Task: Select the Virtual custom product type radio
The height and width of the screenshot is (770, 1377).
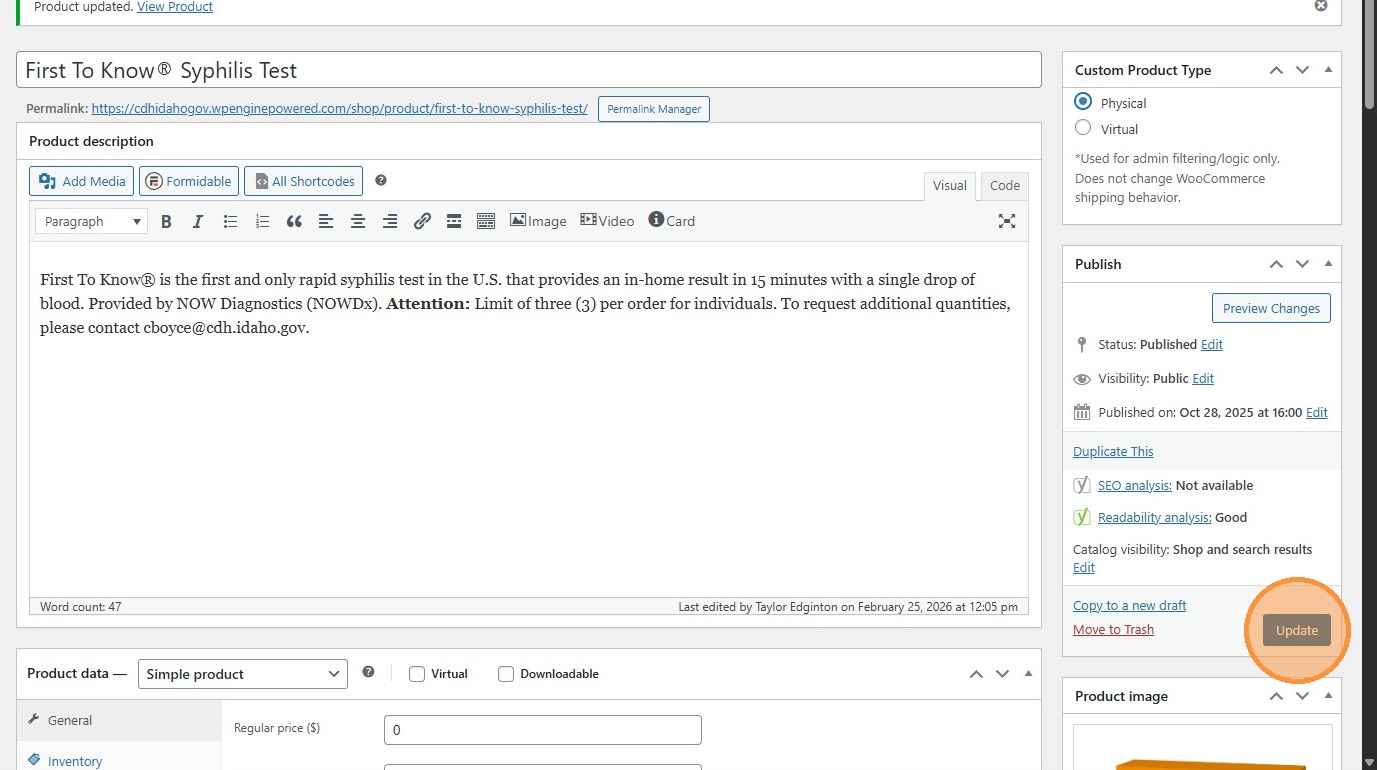Action: click(x=1083, y=128)
